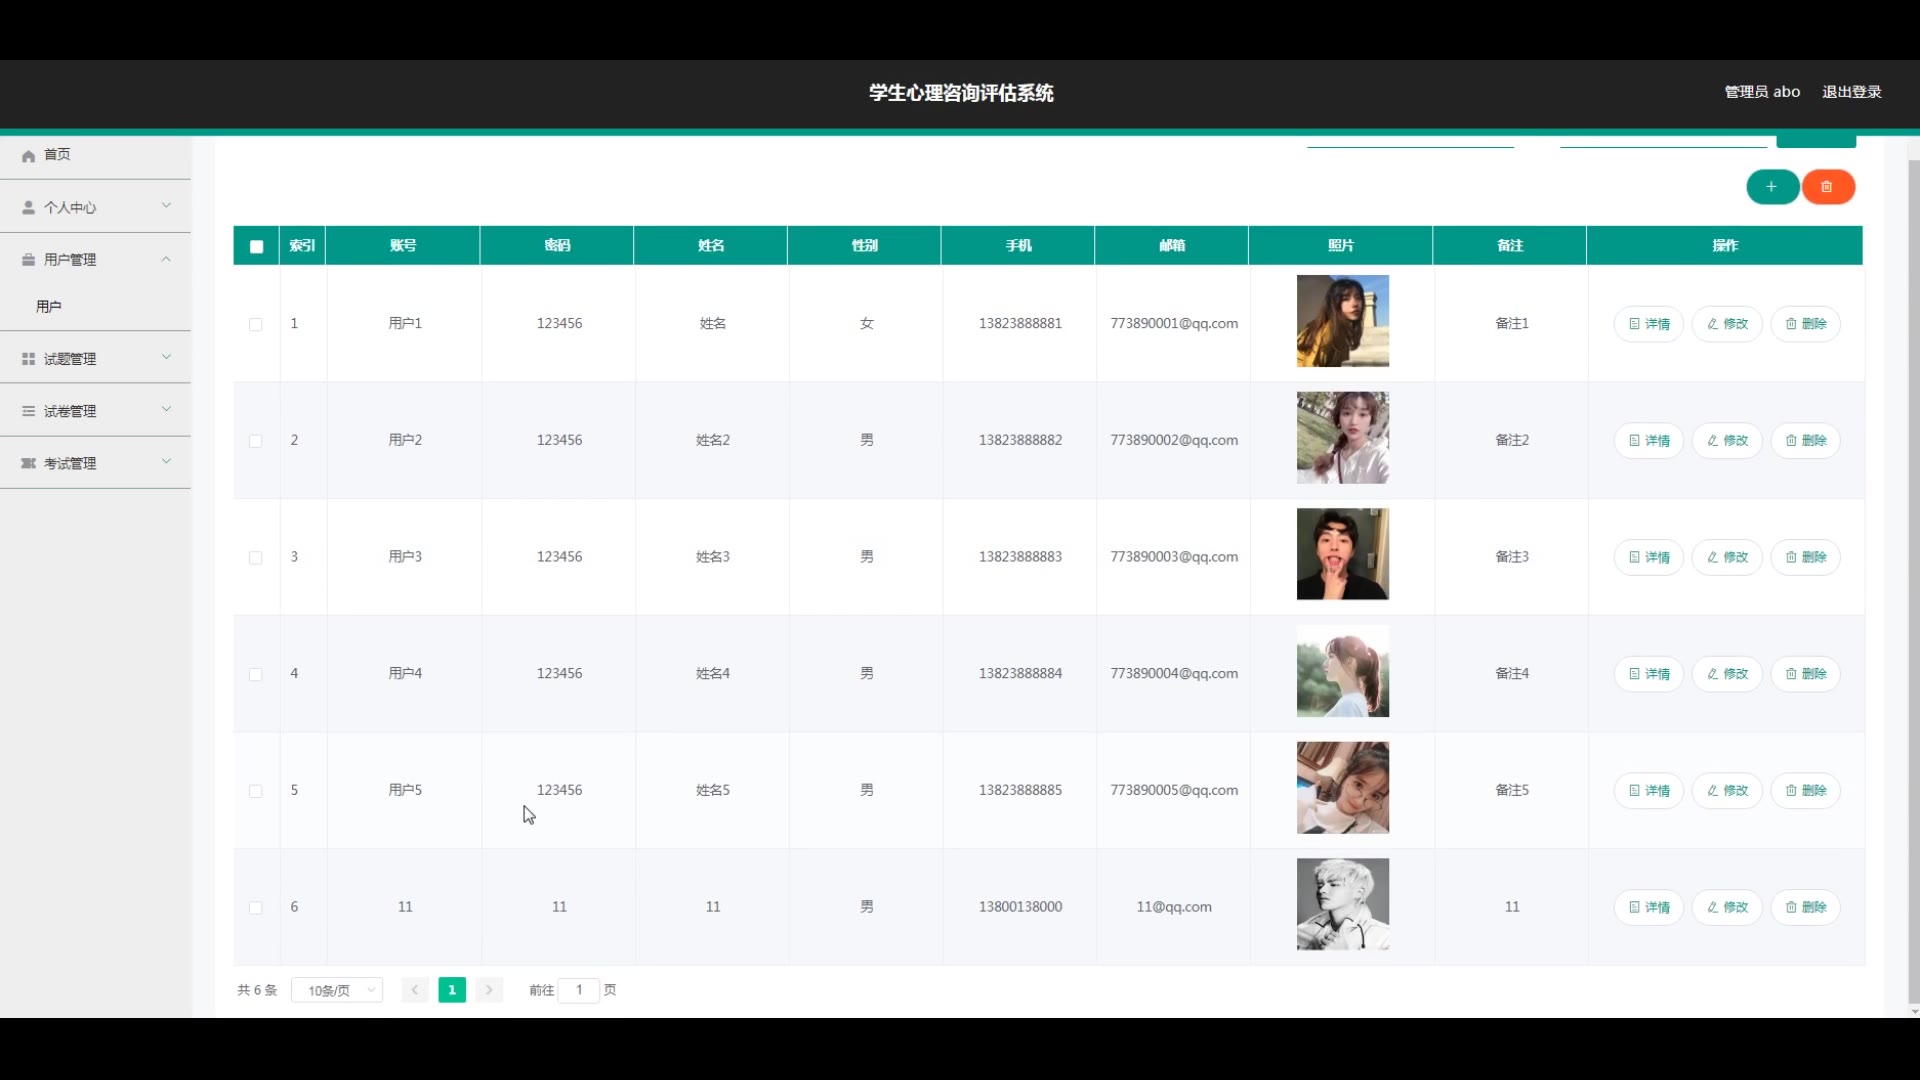The image size is (1920, 1080).
Task: Click the person icon beside 个人中心
Action: [x=28, y=208]
